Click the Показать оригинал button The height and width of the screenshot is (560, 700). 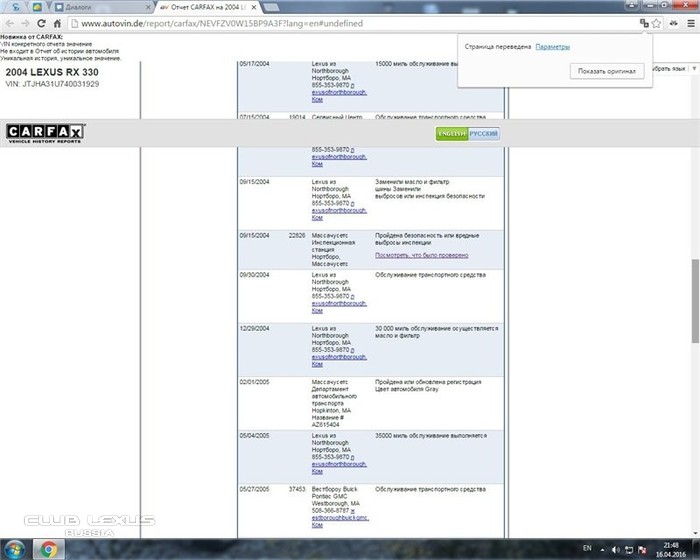606,71
